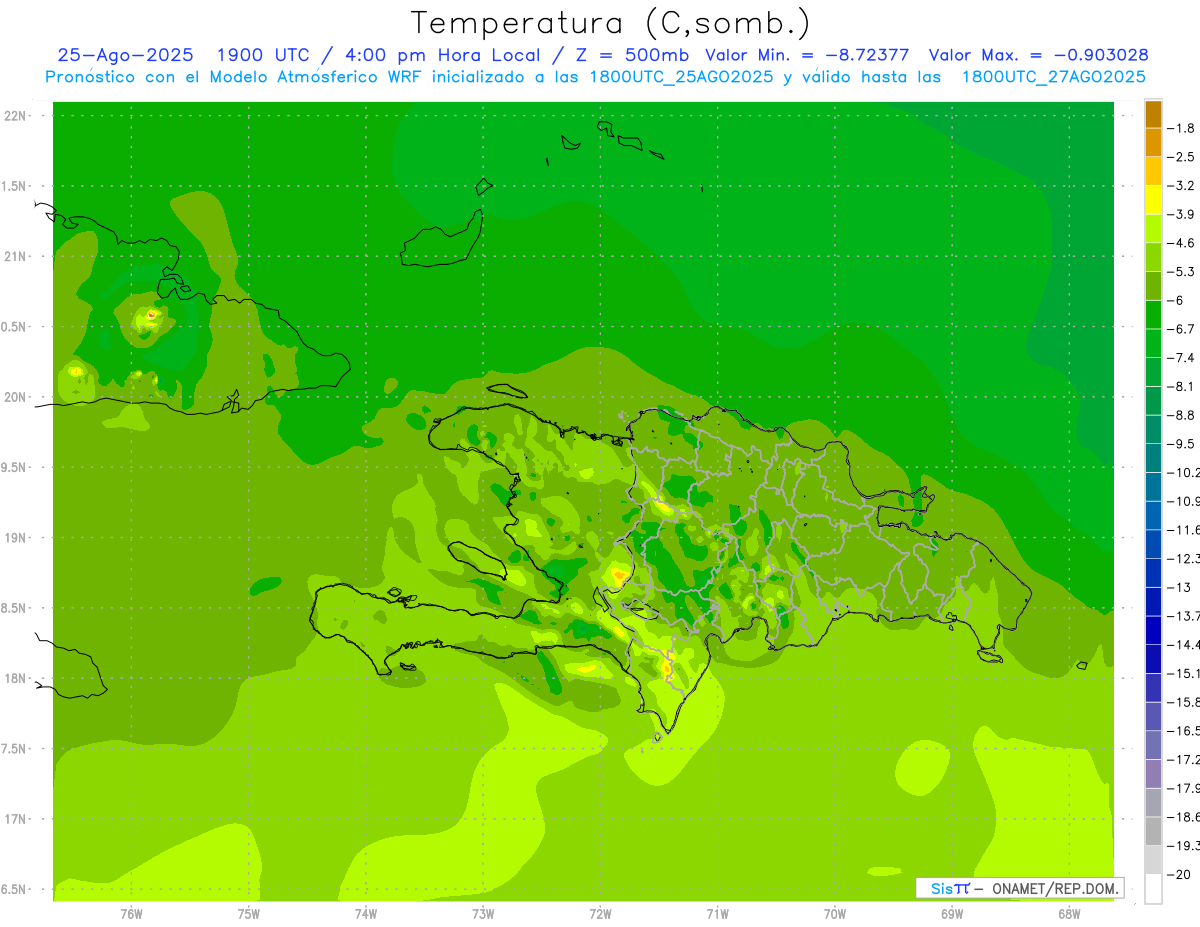Screen dimensions: 1200x927
Task: Click the "73W" longitude axis label
Action: 483,914
